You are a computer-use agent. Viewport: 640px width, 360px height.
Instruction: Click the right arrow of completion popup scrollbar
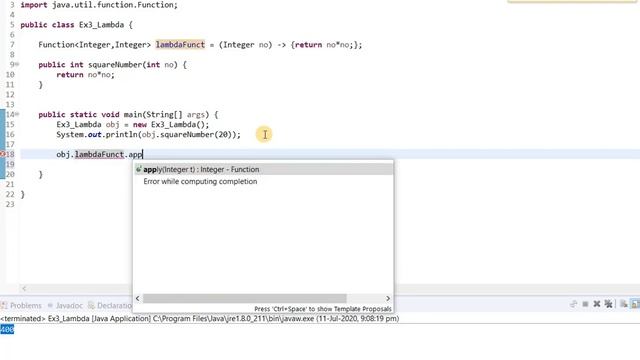point(388,298)
